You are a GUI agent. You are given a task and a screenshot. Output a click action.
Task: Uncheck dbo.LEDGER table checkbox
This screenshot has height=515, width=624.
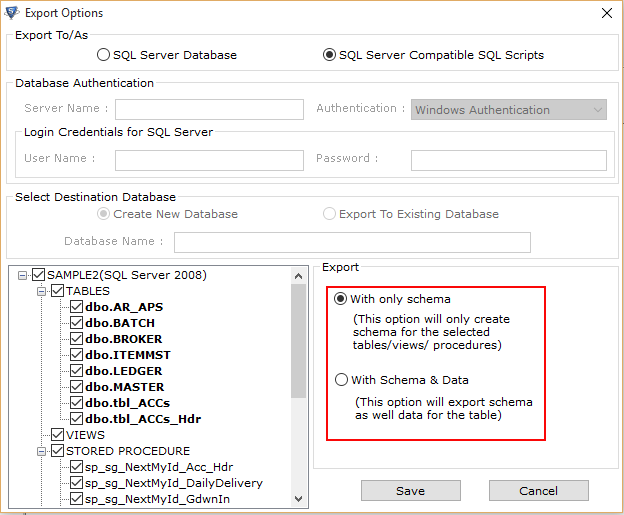click(76, 371)
